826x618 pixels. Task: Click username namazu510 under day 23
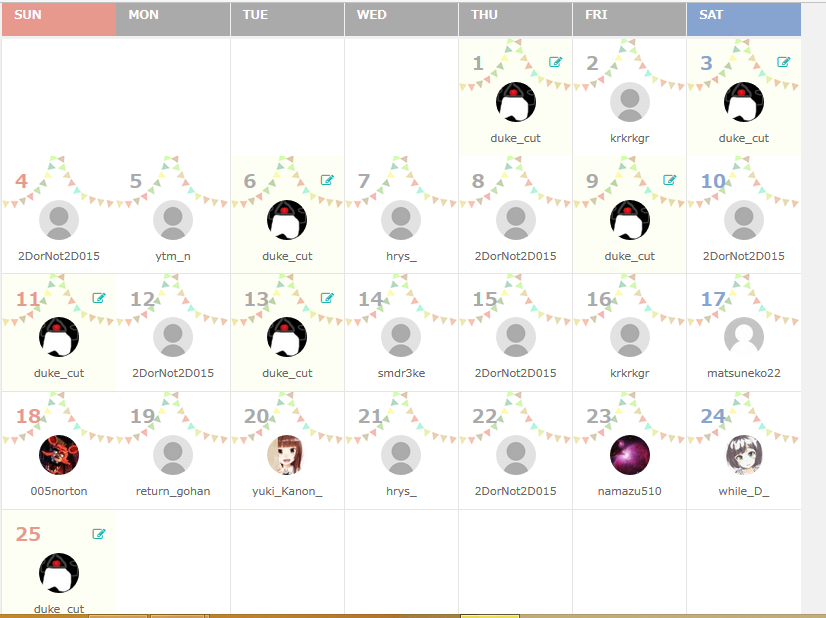point(630,491)
